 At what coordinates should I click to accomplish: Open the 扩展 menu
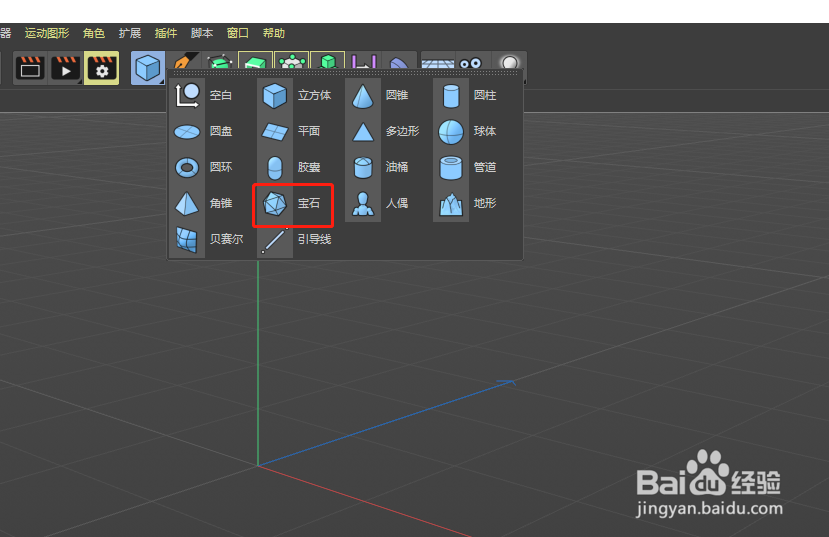point(130,33)
